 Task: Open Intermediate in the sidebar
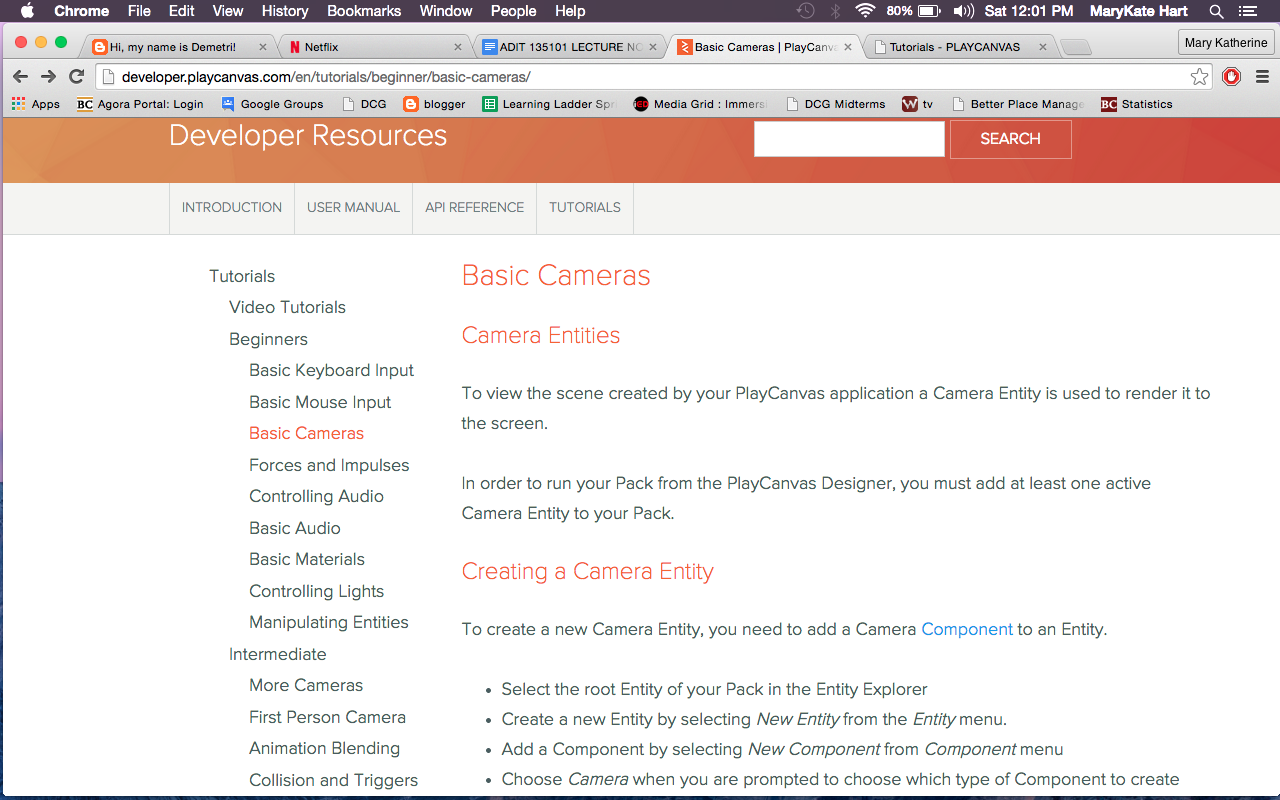(x=277, y=654)
